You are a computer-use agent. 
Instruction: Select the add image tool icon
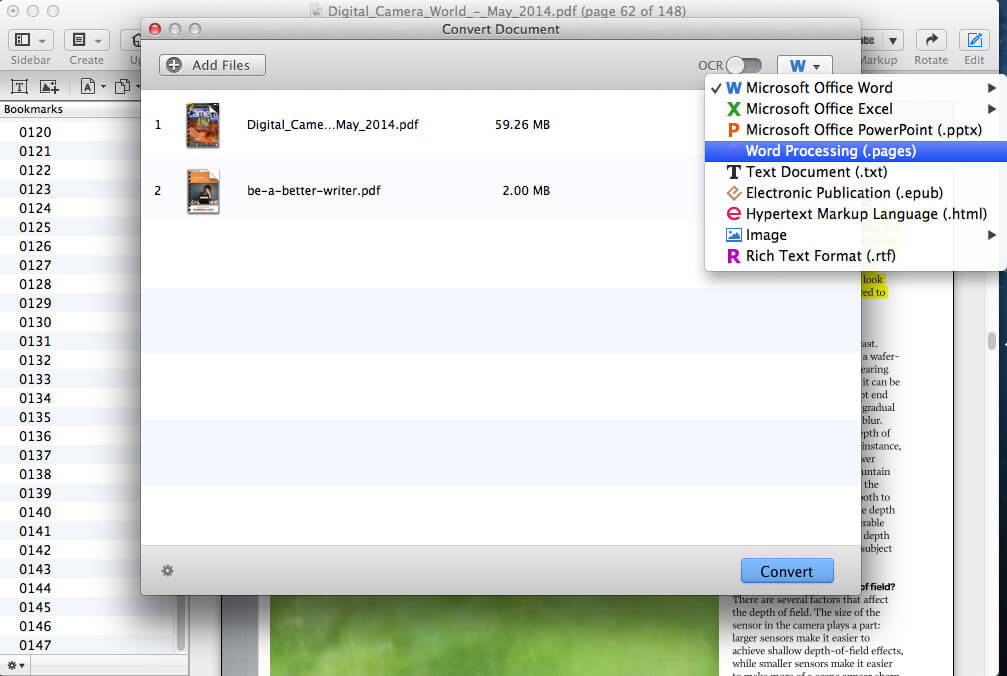coord(49,87)
